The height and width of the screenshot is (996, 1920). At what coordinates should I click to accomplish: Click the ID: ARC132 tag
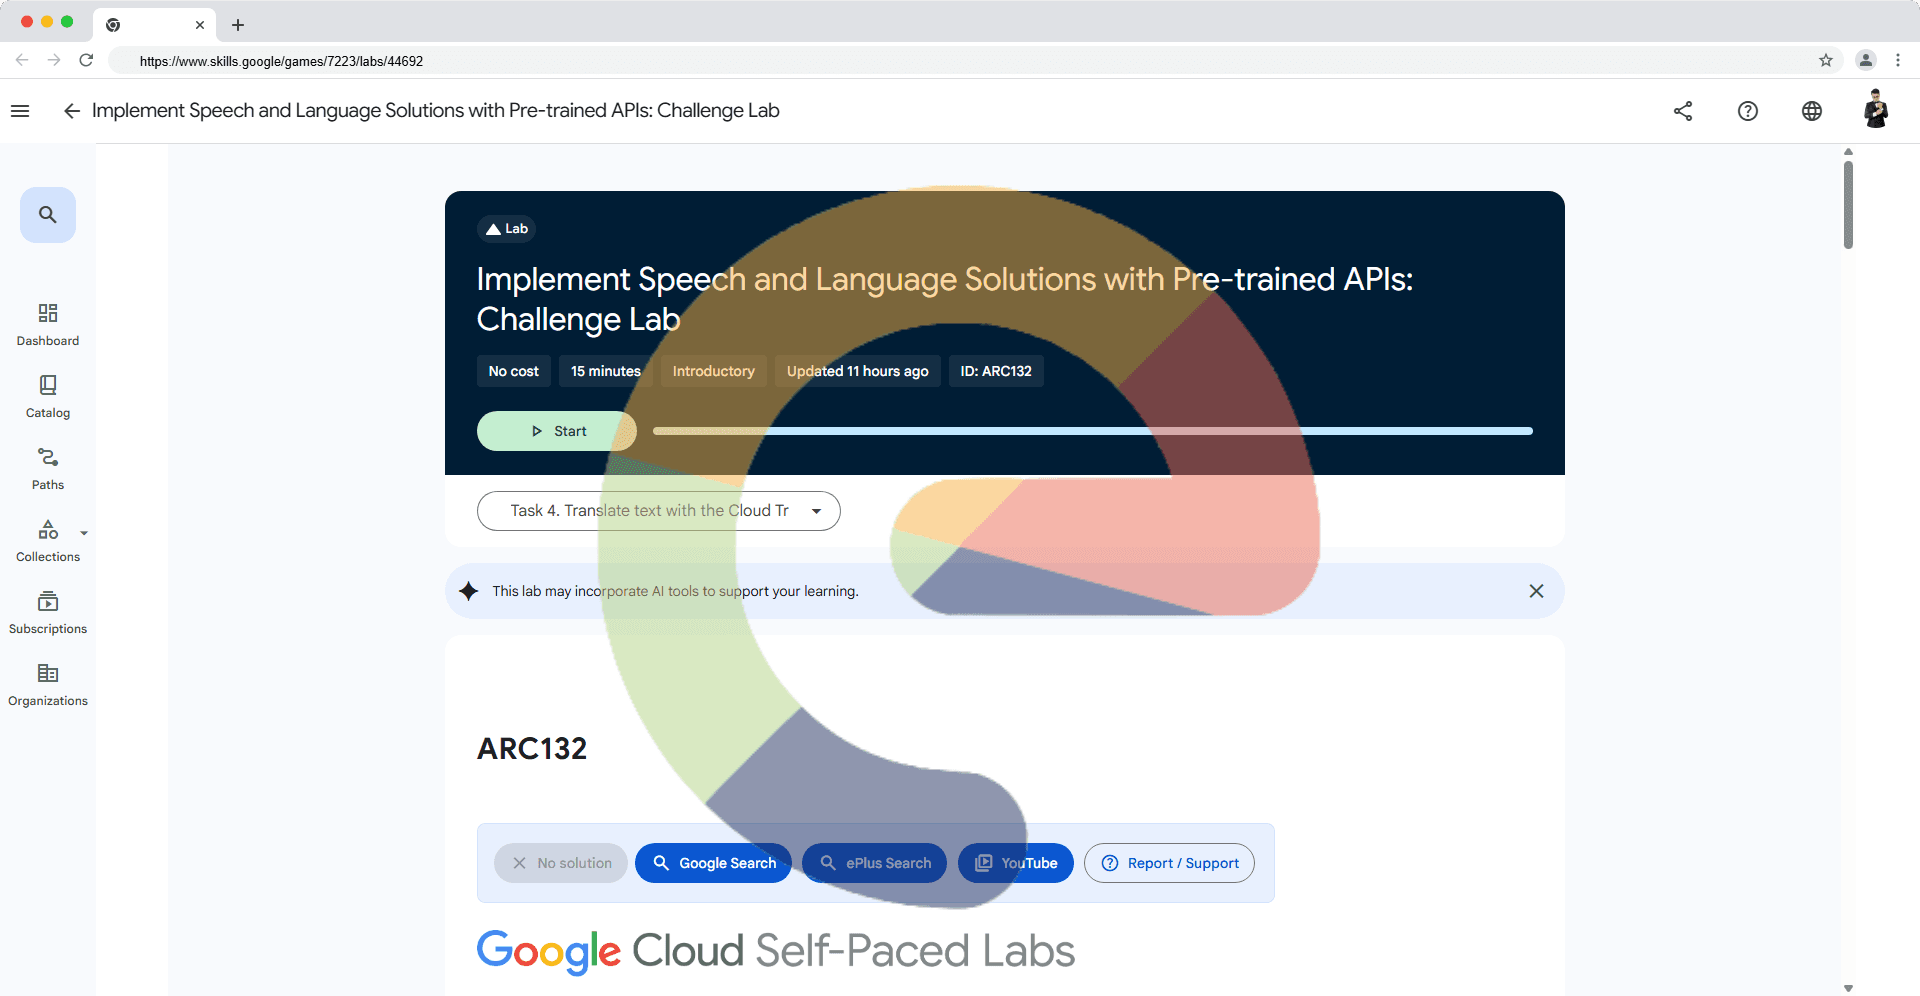pos(996,371)
